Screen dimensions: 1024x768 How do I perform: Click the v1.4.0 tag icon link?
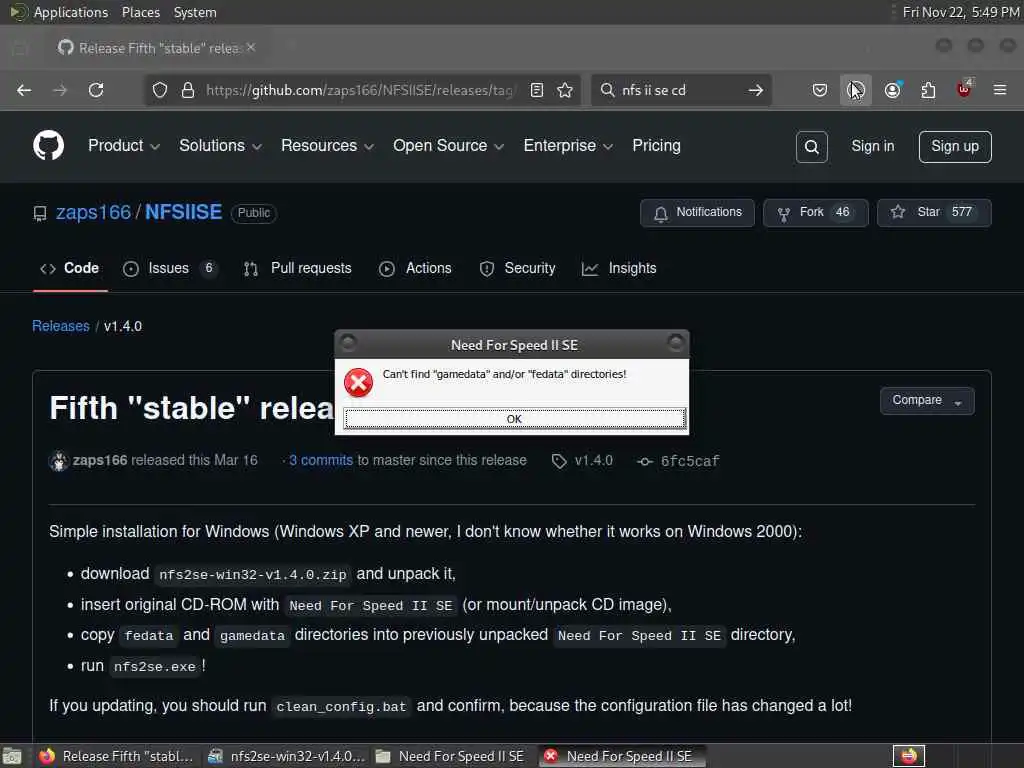click(583, 461)
